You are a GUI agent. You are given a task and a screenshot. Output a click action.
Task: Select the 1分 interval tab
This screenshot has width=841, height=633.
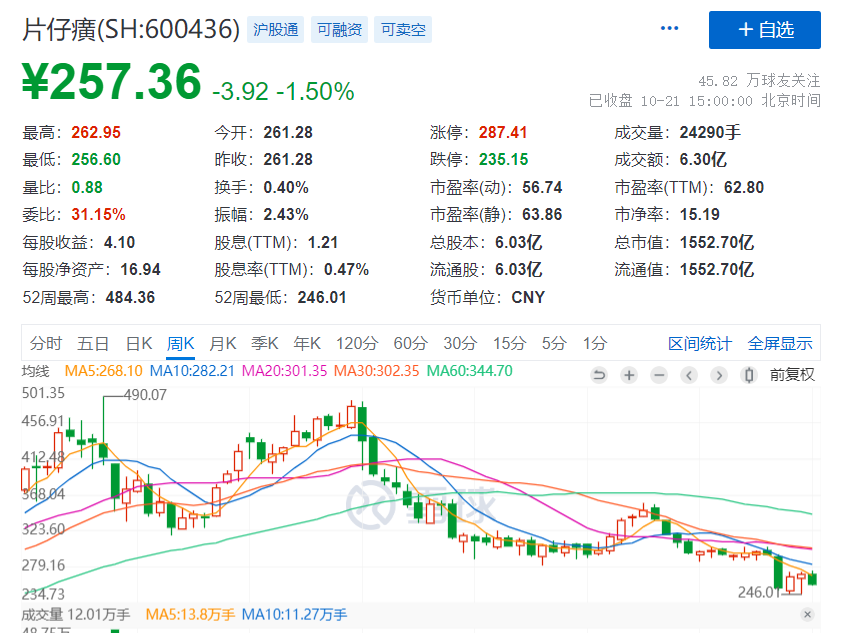pyautogui.click(x=595, y=343)
